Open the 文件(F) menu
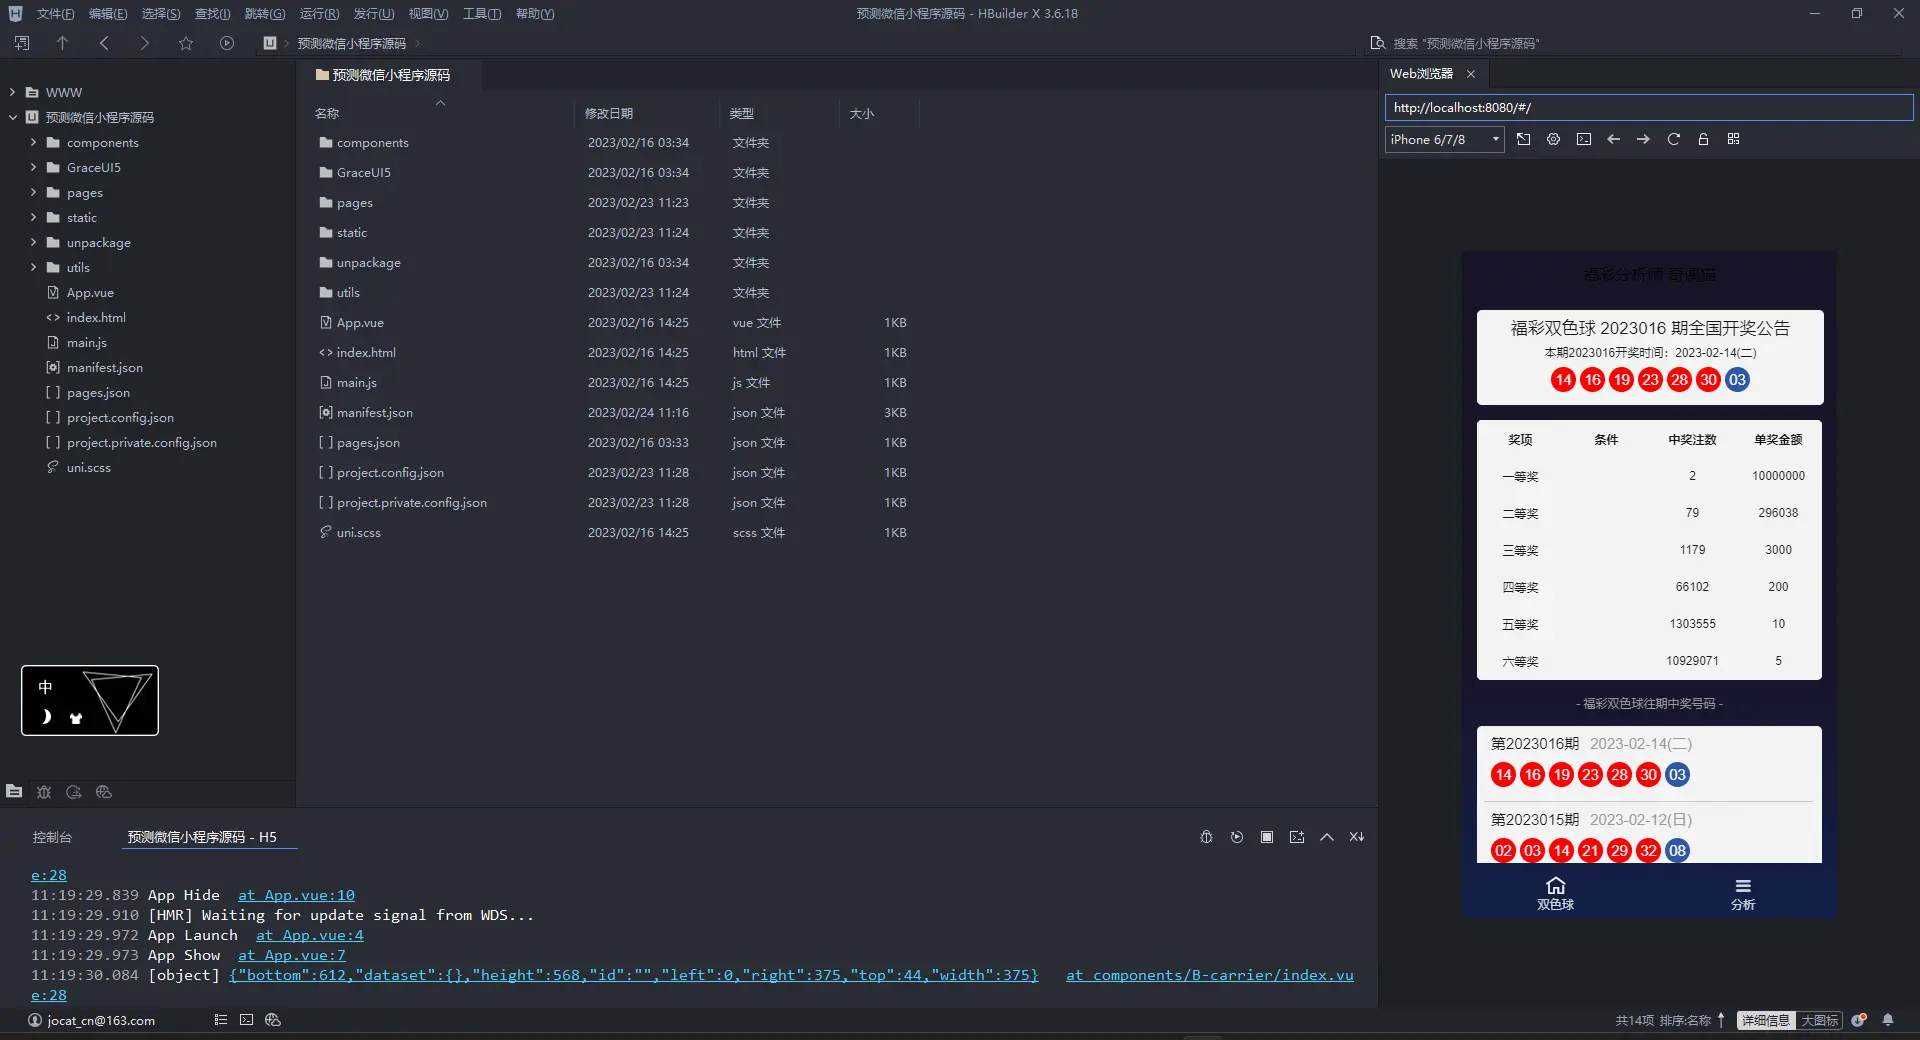1920x1040 pixels. click(55, 13)
